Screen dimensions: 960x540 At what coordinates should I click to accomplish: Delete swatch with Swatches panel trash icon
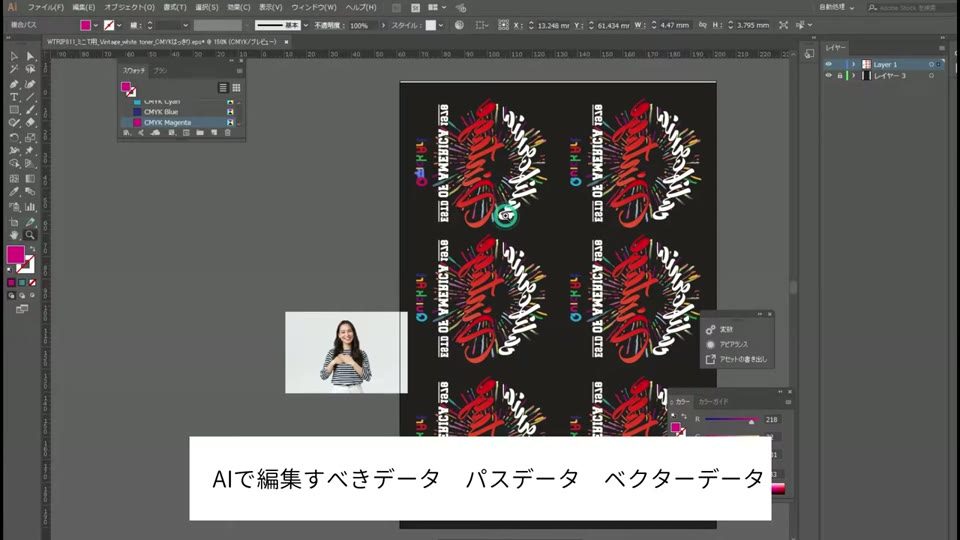[227, 133]
